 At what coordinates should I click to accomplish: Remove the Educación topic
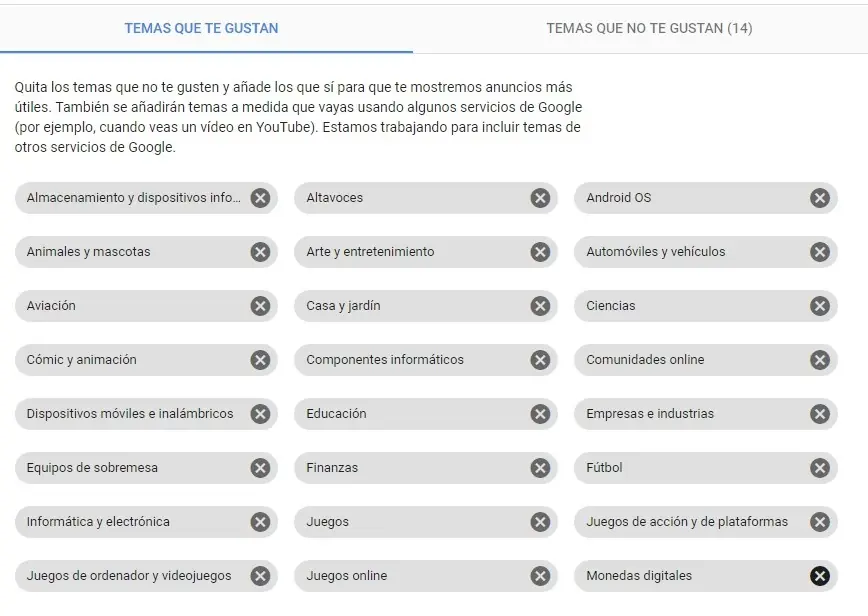tap(540, 414)
